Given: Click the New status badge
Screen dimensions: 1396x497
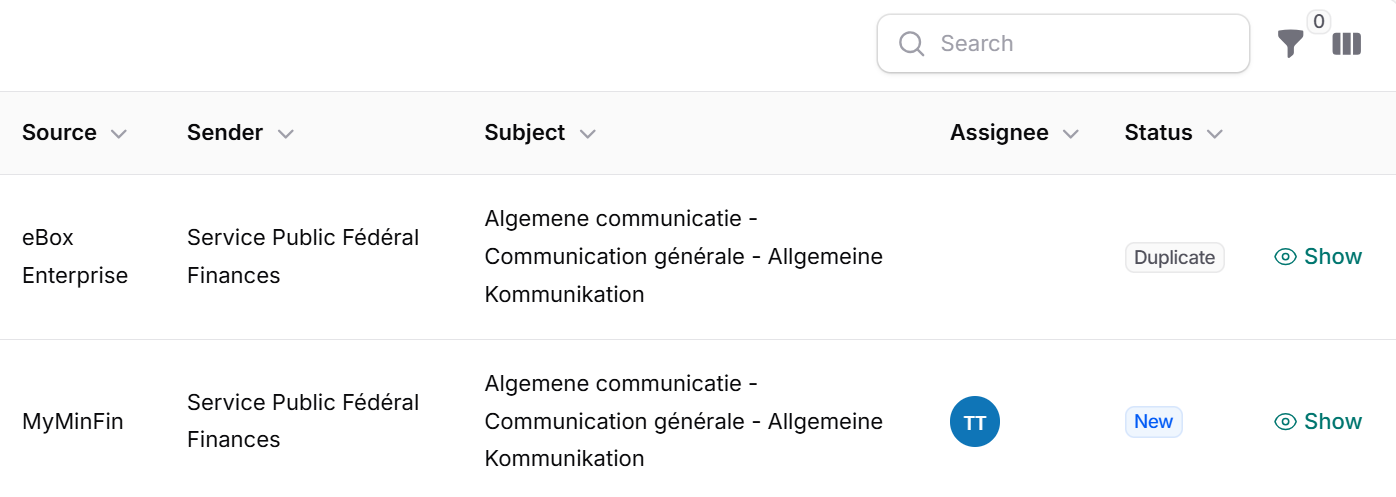Looking at the screenshot, I should pyautogui.click(x=1153, y=422).
